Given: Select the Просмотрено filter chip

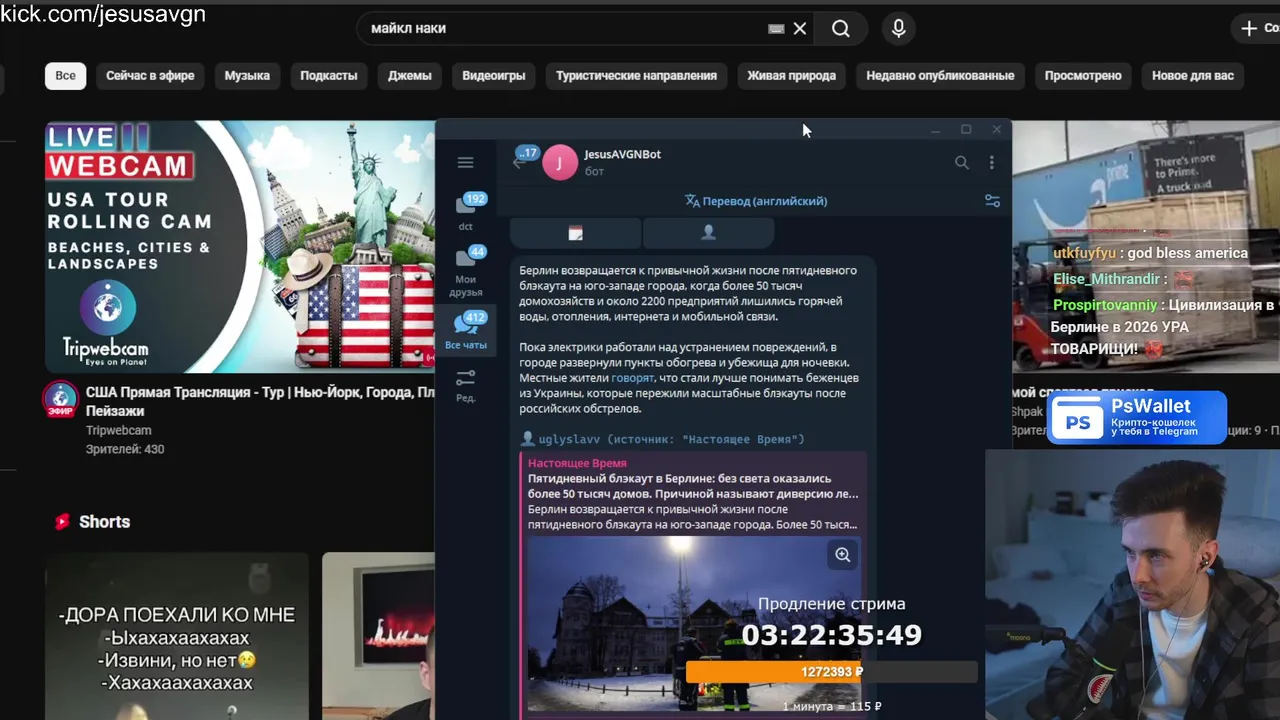Looking at the screenshot, I should click(1083, 75).
